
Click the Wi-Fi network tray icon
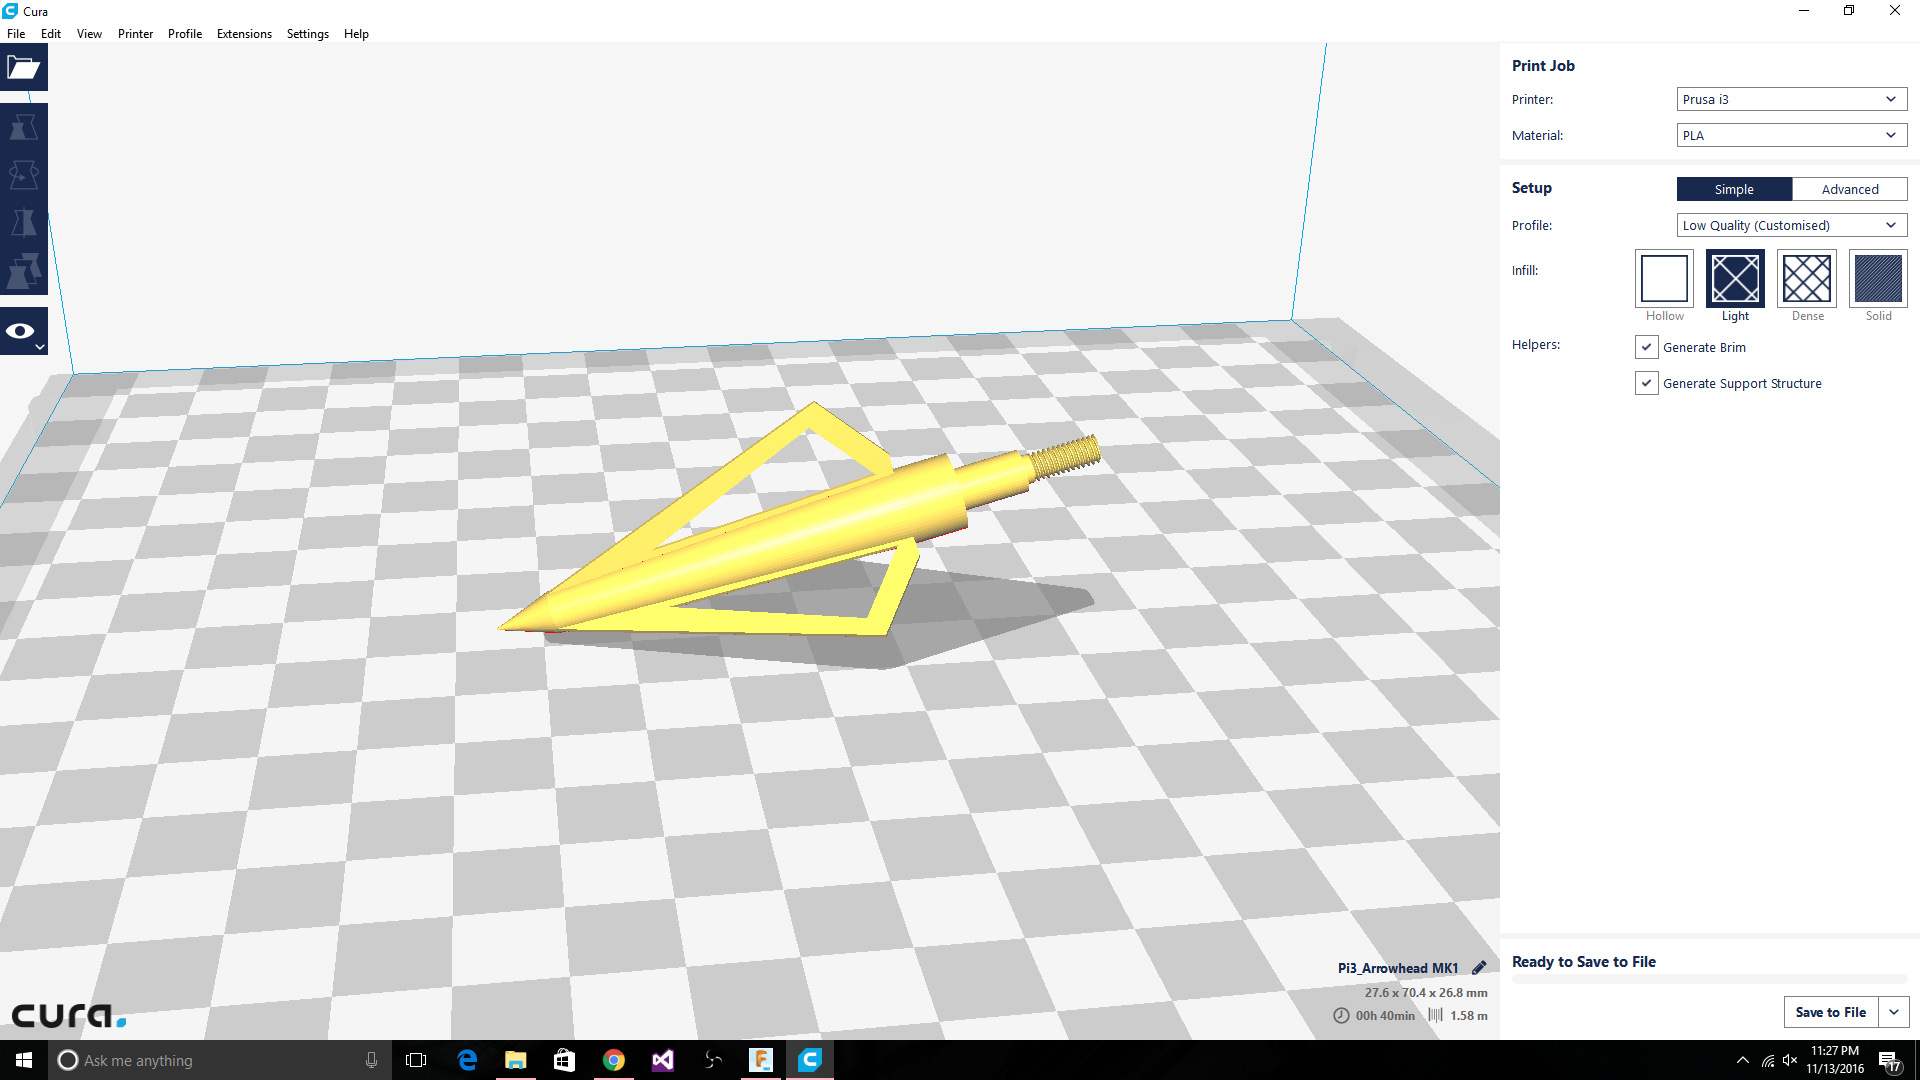(1767, 1060)
